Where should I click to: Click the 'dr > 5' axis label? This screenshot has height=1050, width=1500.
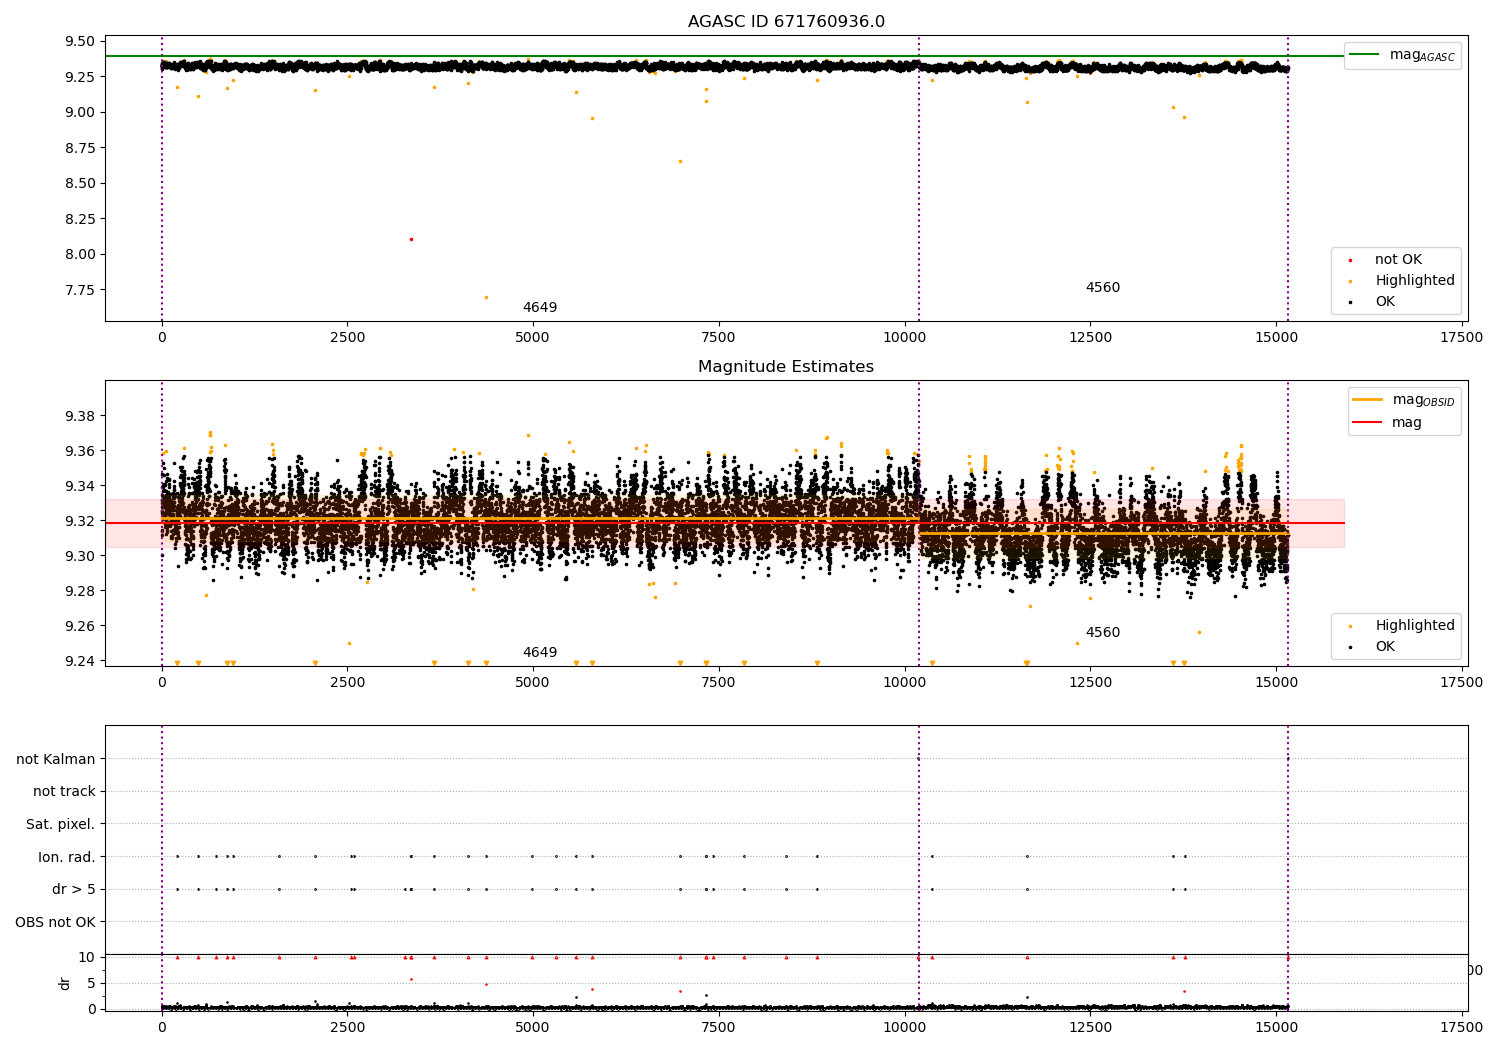pyautogui.click(x=74, y=890)
